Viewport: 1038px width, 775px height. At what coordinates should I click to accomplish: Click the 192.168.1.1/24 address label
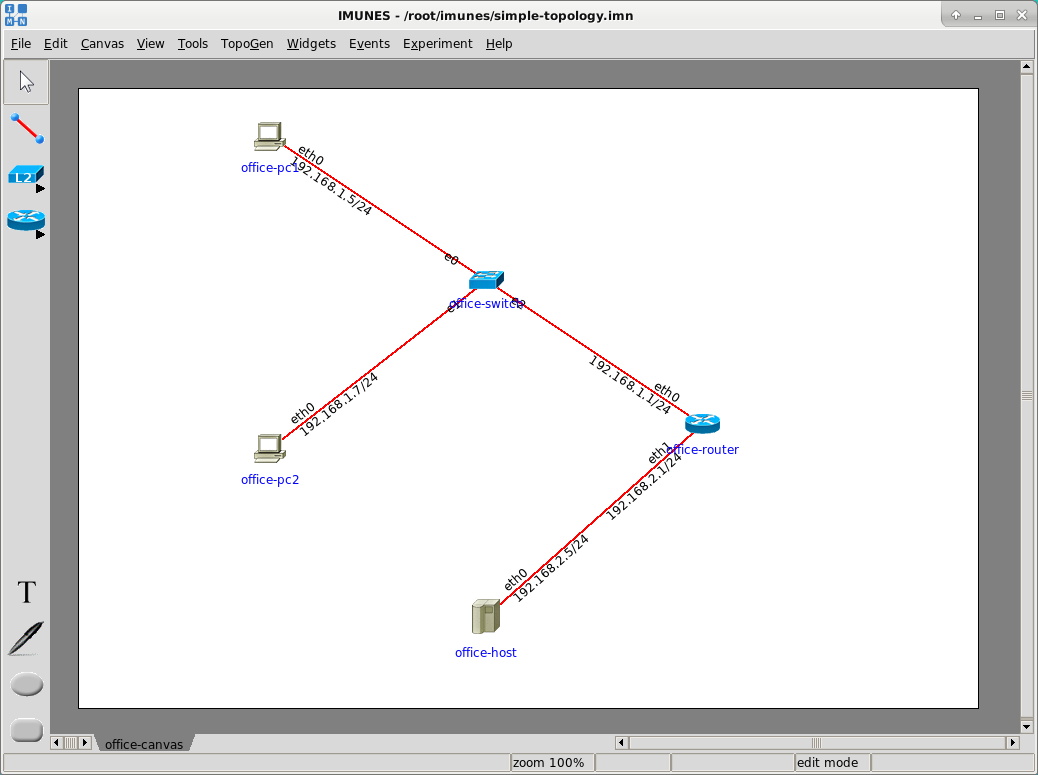[630, 386]
